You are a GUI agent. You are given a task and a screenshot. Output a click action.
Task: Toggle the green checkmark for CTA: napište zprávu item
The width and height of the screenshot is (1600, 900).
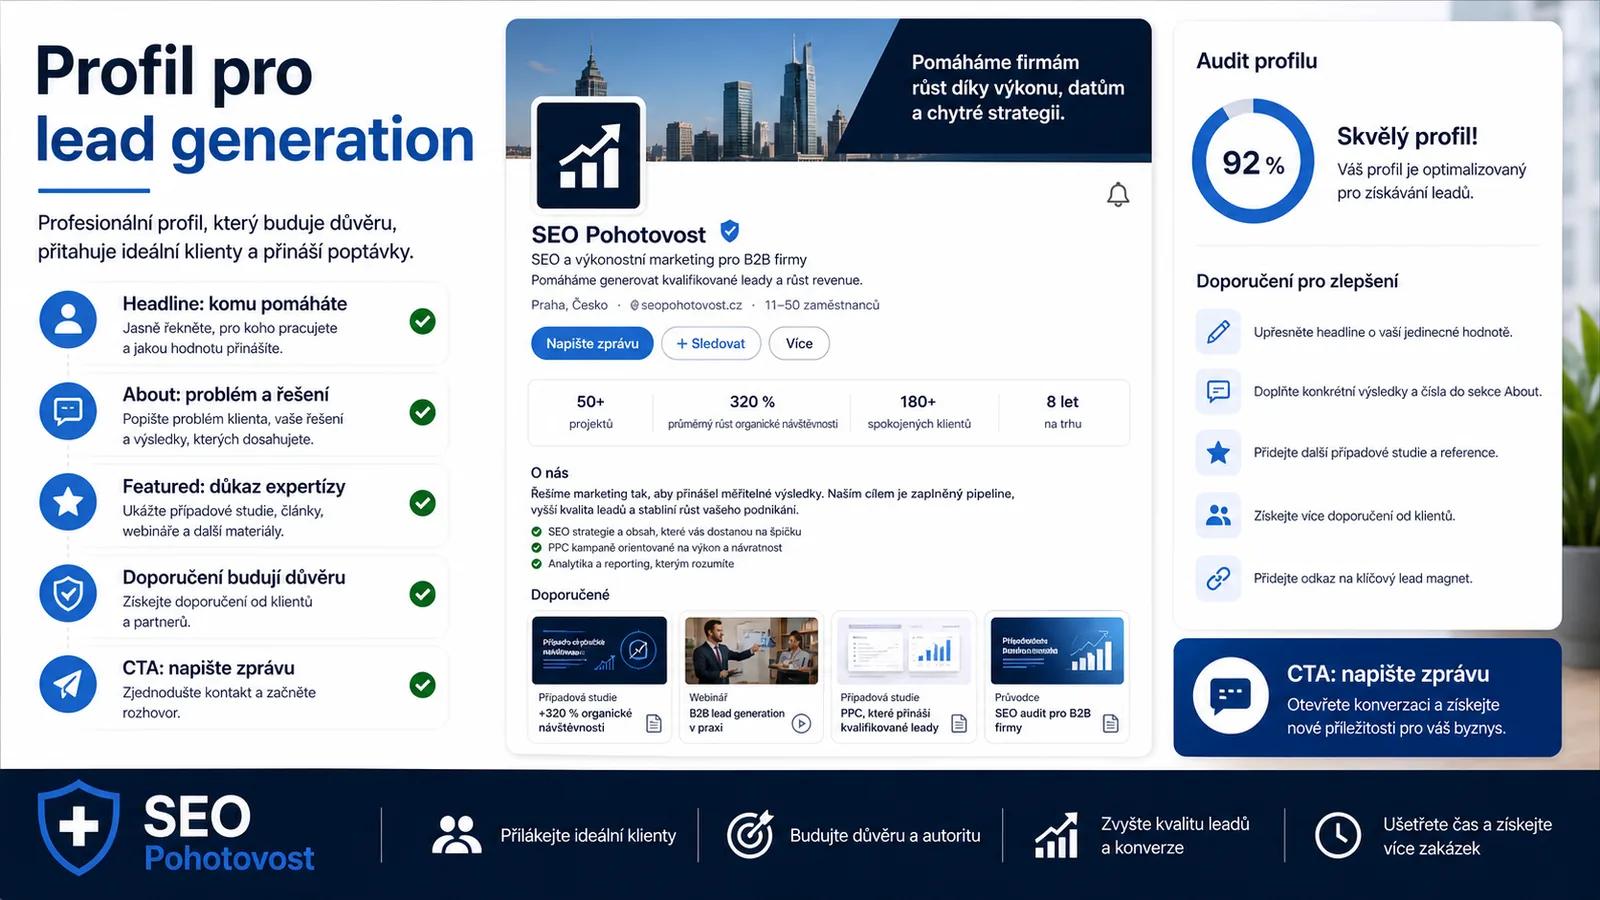click(x=423, y=685)
